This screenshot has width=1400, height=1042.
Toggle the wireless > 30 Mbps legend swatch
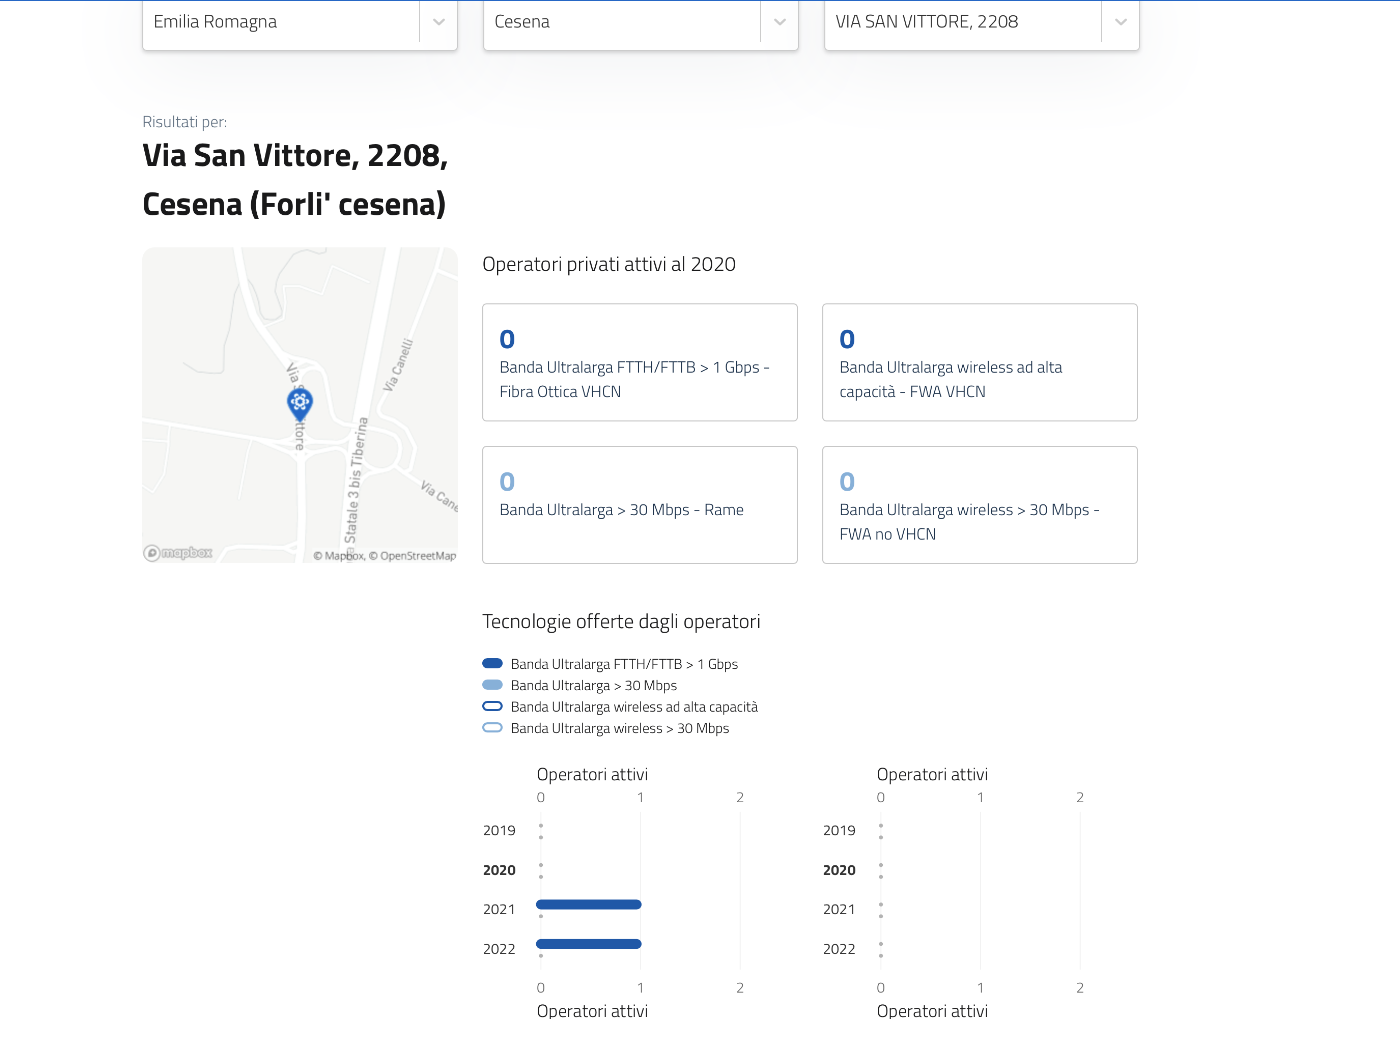(492, 728)
